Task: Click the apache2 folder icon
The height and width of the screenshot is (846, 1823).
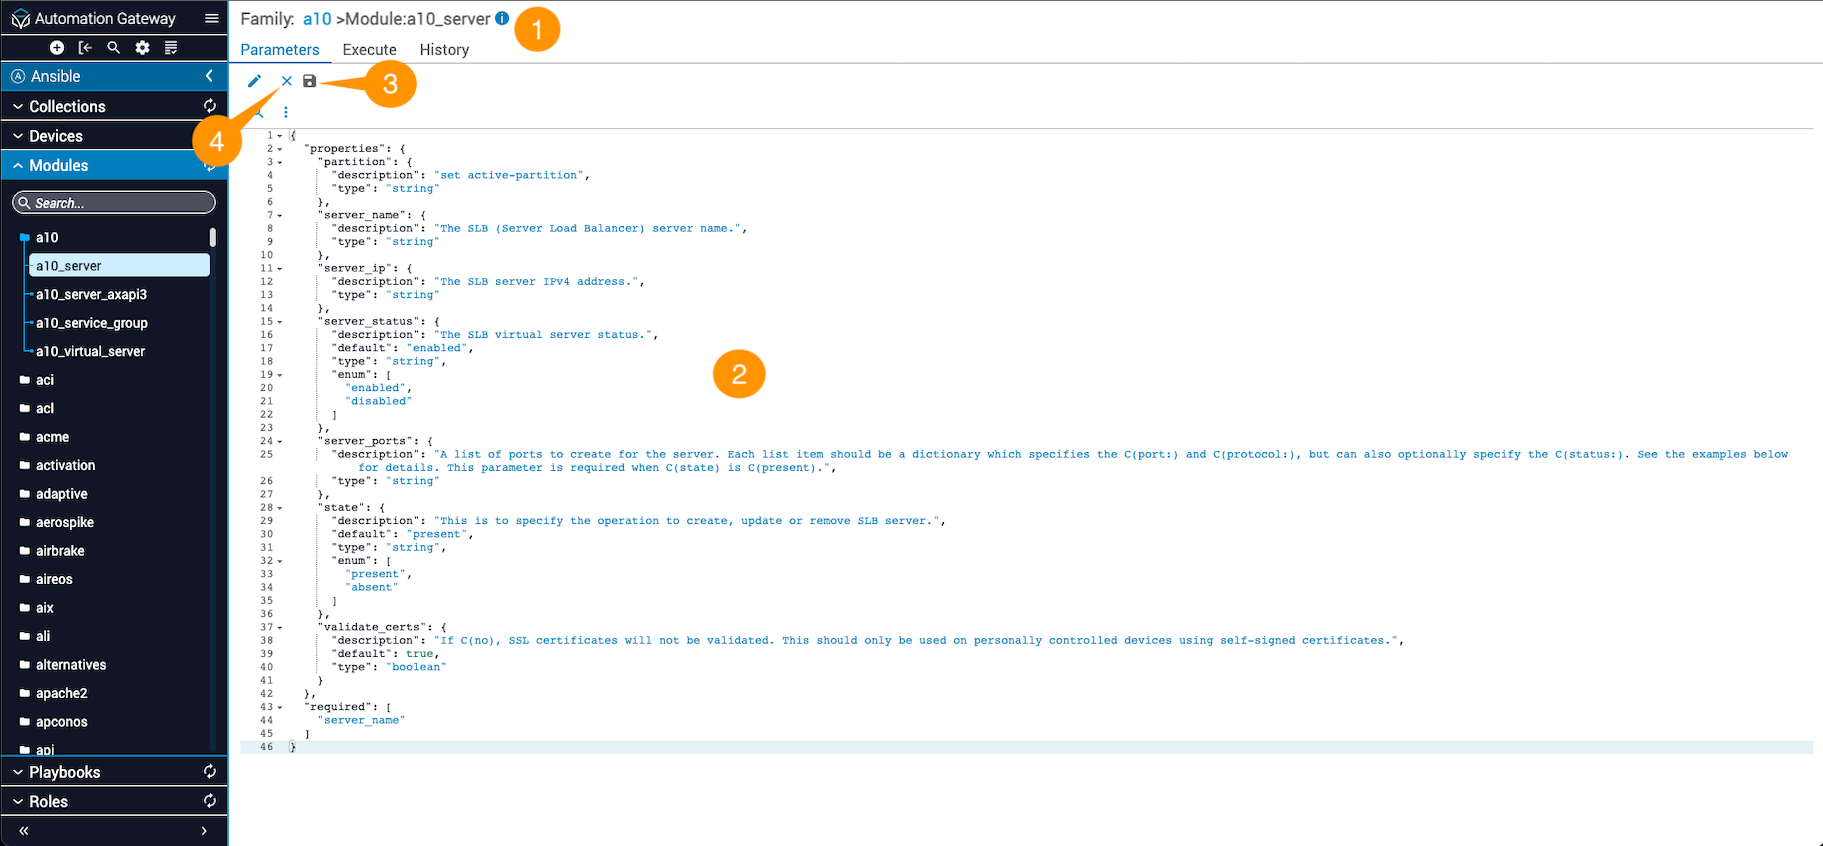Action: 25,693
